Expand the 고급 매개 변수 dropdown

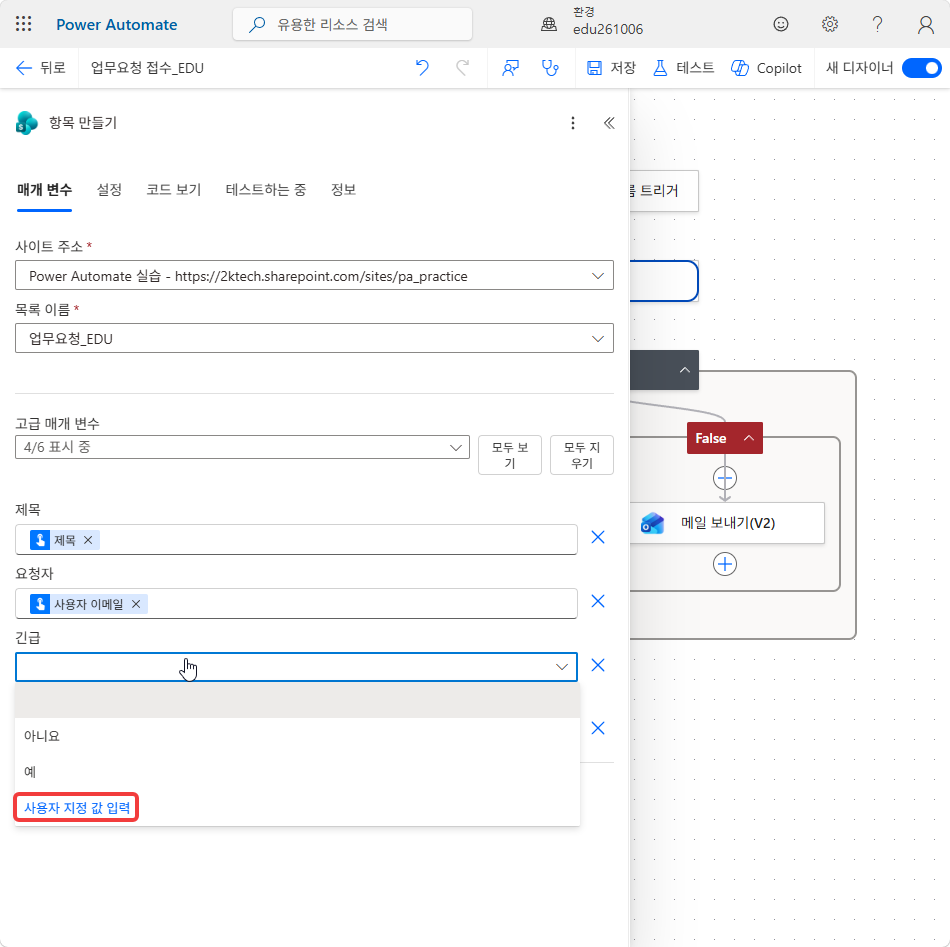tap(242, 447)
